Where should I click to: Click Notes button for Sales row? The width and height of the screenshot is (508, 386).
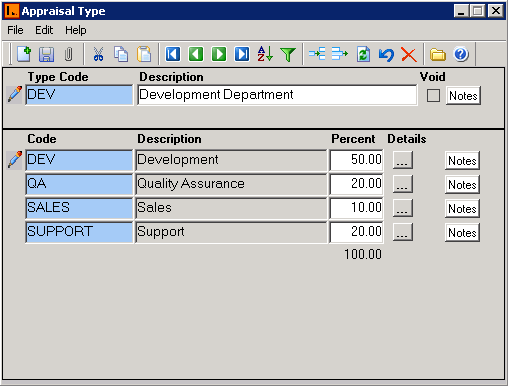tap(462, 209)
